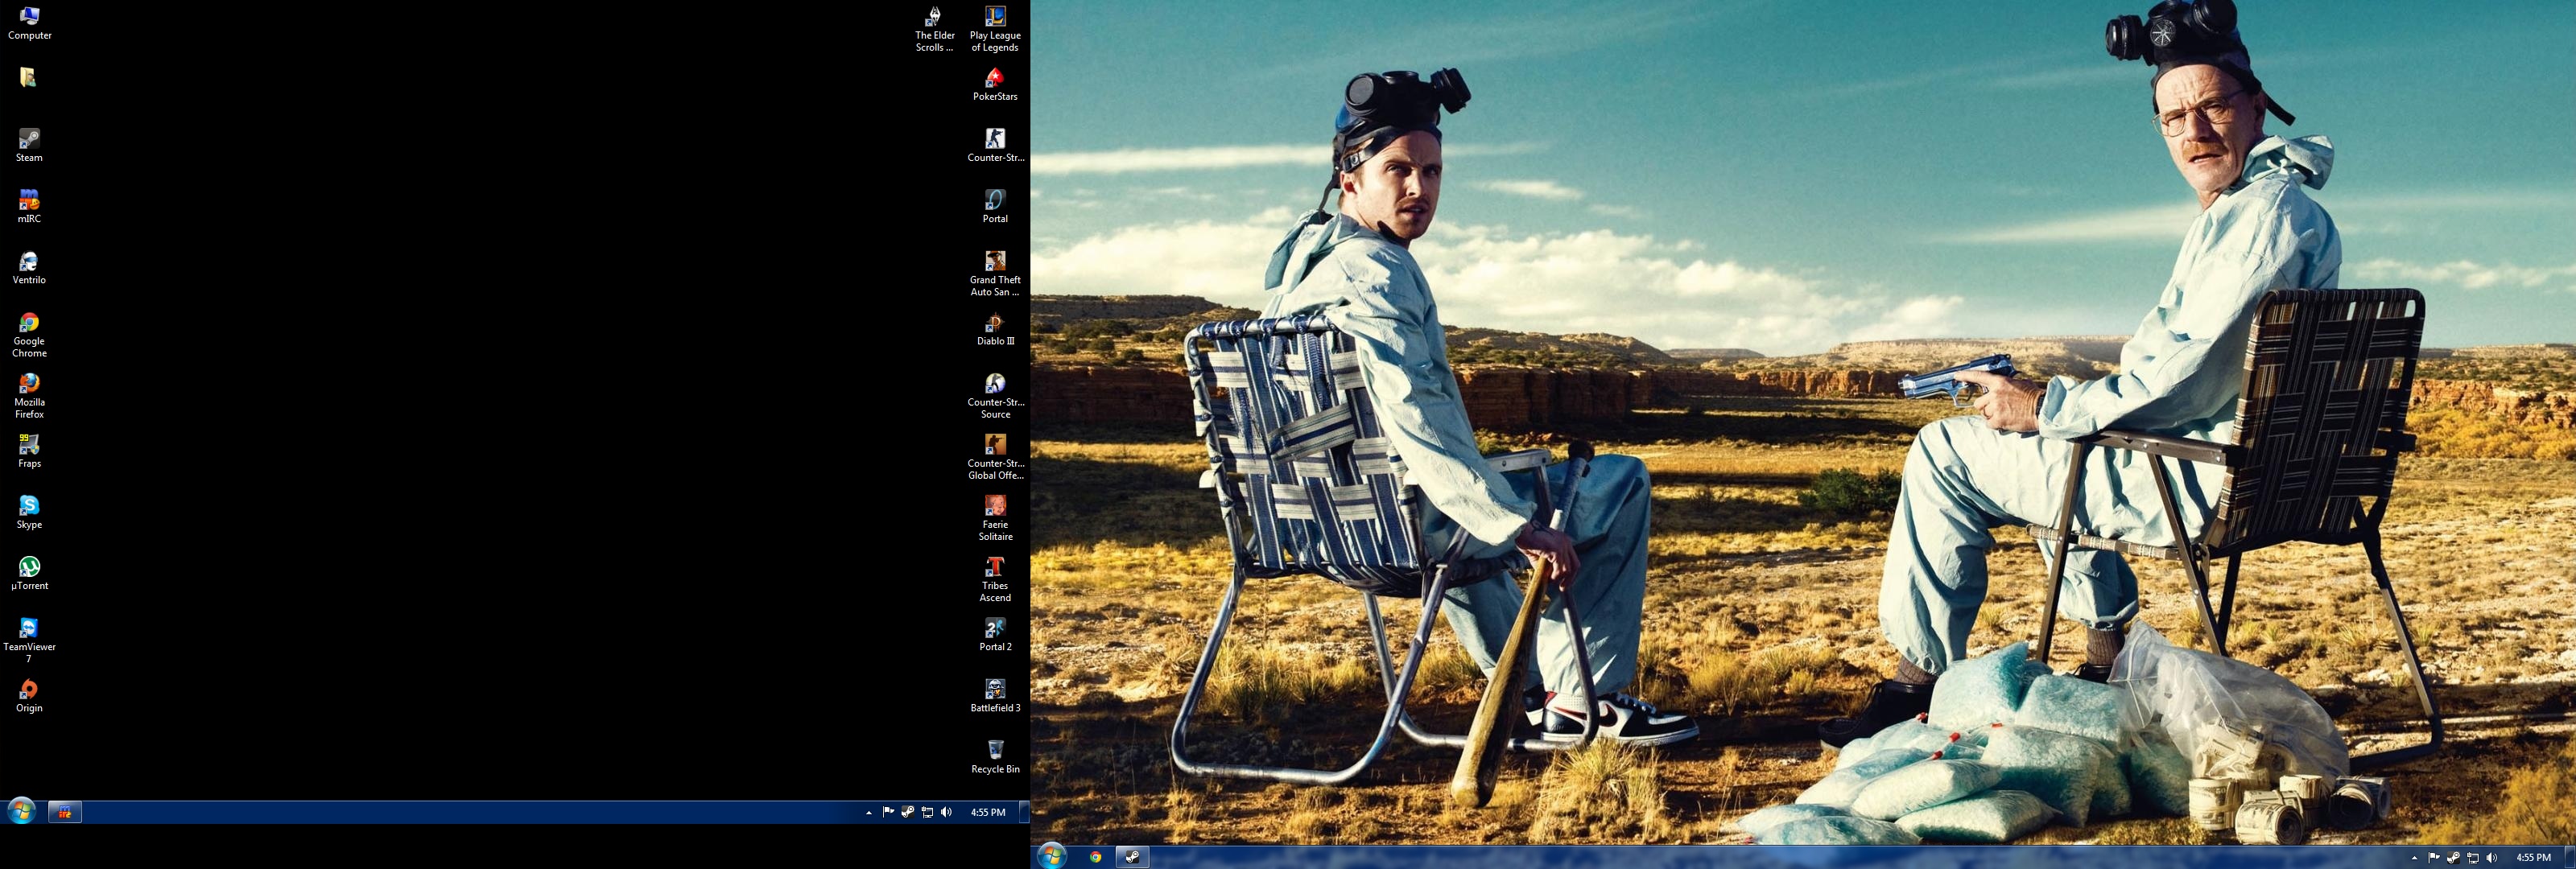Launch Ventrilo from the desktop
Viewport: 2576px width, 869px height.
click(29, 267)
